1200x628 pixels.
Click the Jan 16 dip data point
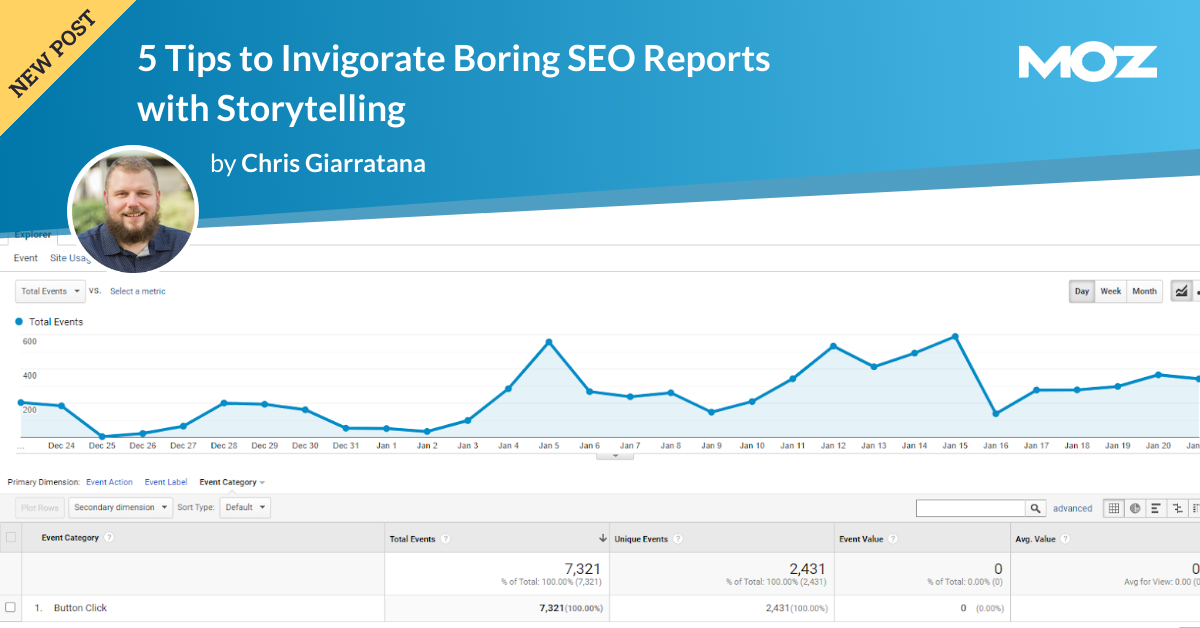pyautogui.click(x=996, y=413)
